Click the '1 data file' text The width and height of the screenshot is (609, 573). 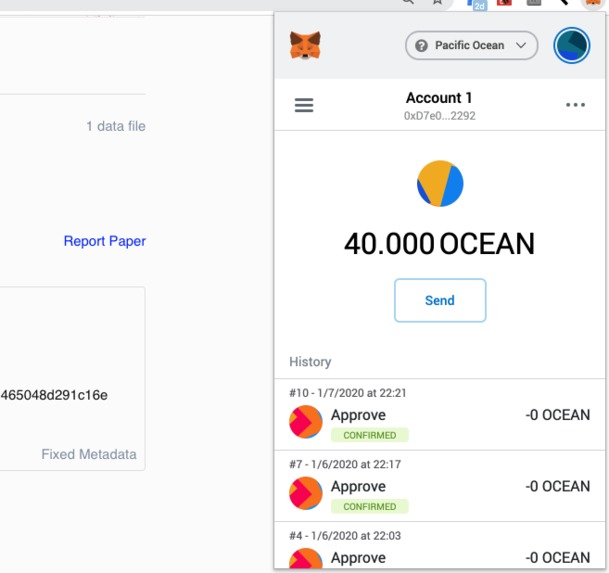click(x=116, y=126)
